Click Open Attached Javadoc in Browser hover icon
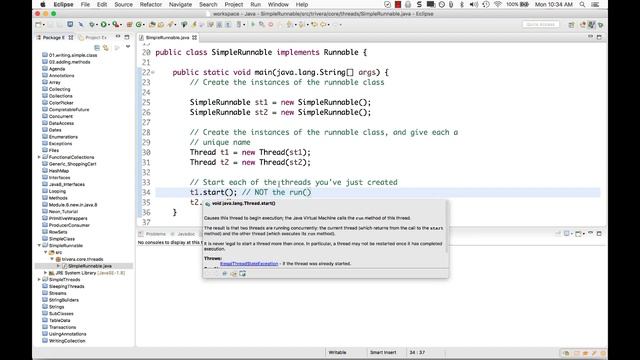Image resolution: width=640 pixels, height=360 pixels. coord(242,273)
